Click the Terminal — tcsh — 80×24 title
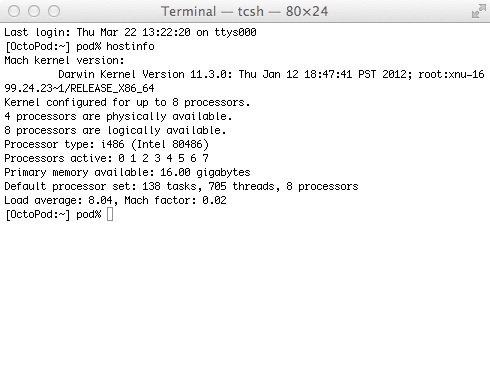Screen dimensions: 490x366 coord(245,11)
